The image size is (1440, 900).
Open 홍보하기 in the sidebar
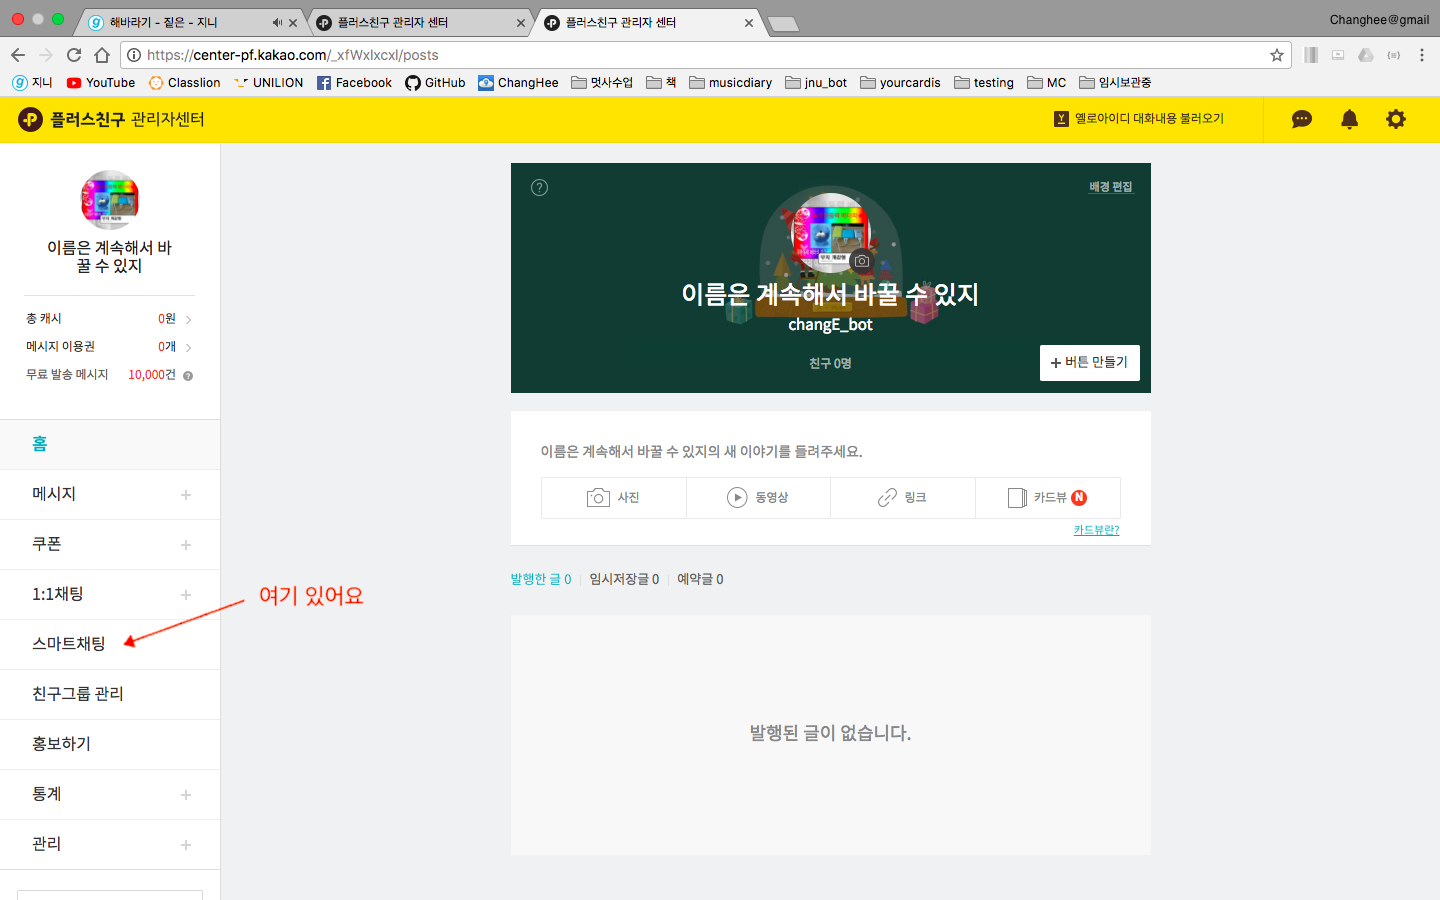pyautogui.click(x=110, y=745)
